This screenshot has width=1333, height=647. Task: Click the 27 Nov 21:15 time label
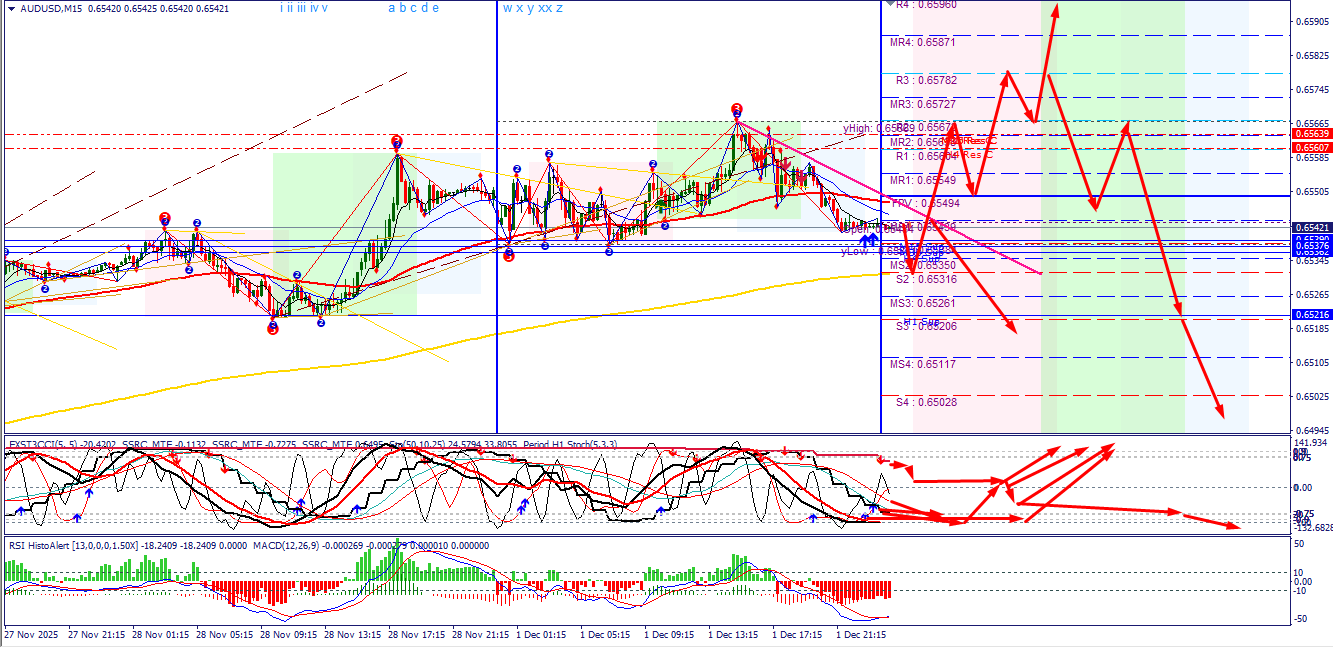(x=98, y=634)
